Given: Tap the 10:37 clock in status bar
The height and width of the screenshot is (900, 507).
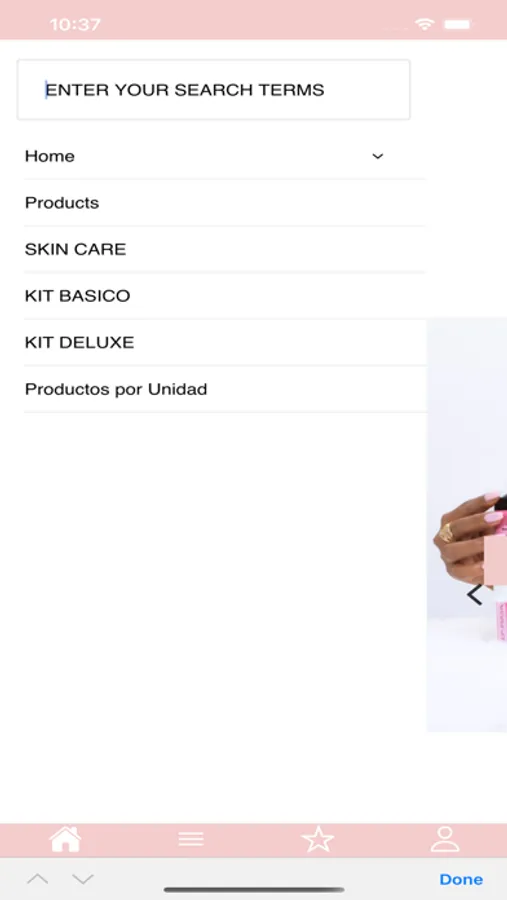Looking at the screenshot, I should click(75, 25).
